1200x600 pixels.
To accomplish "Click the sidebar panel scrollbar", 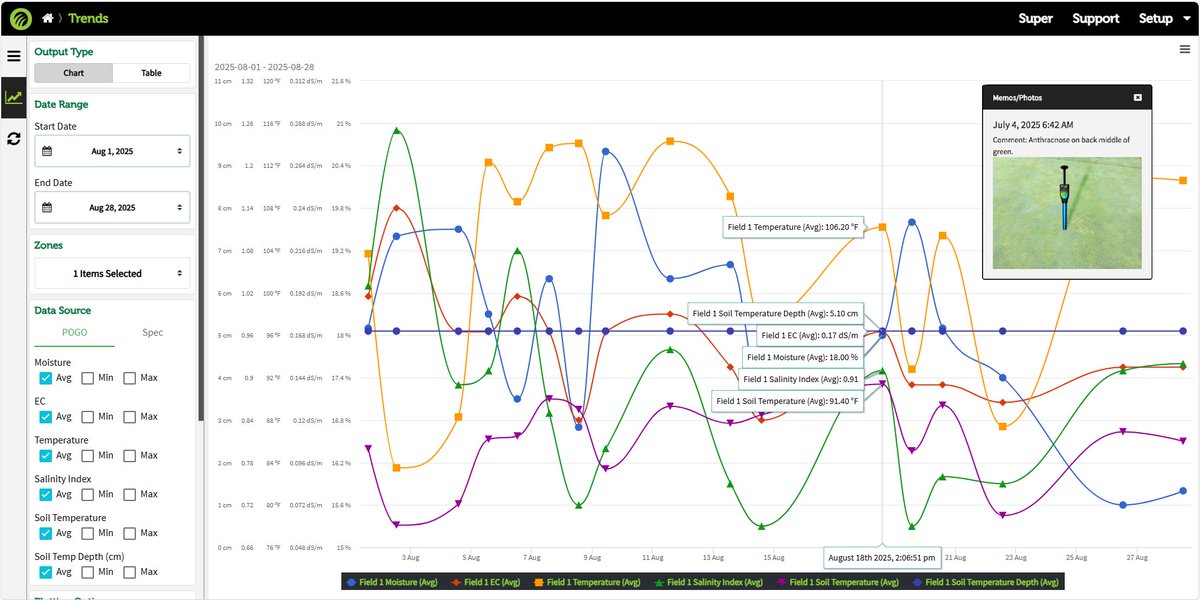I will point(201,230).
